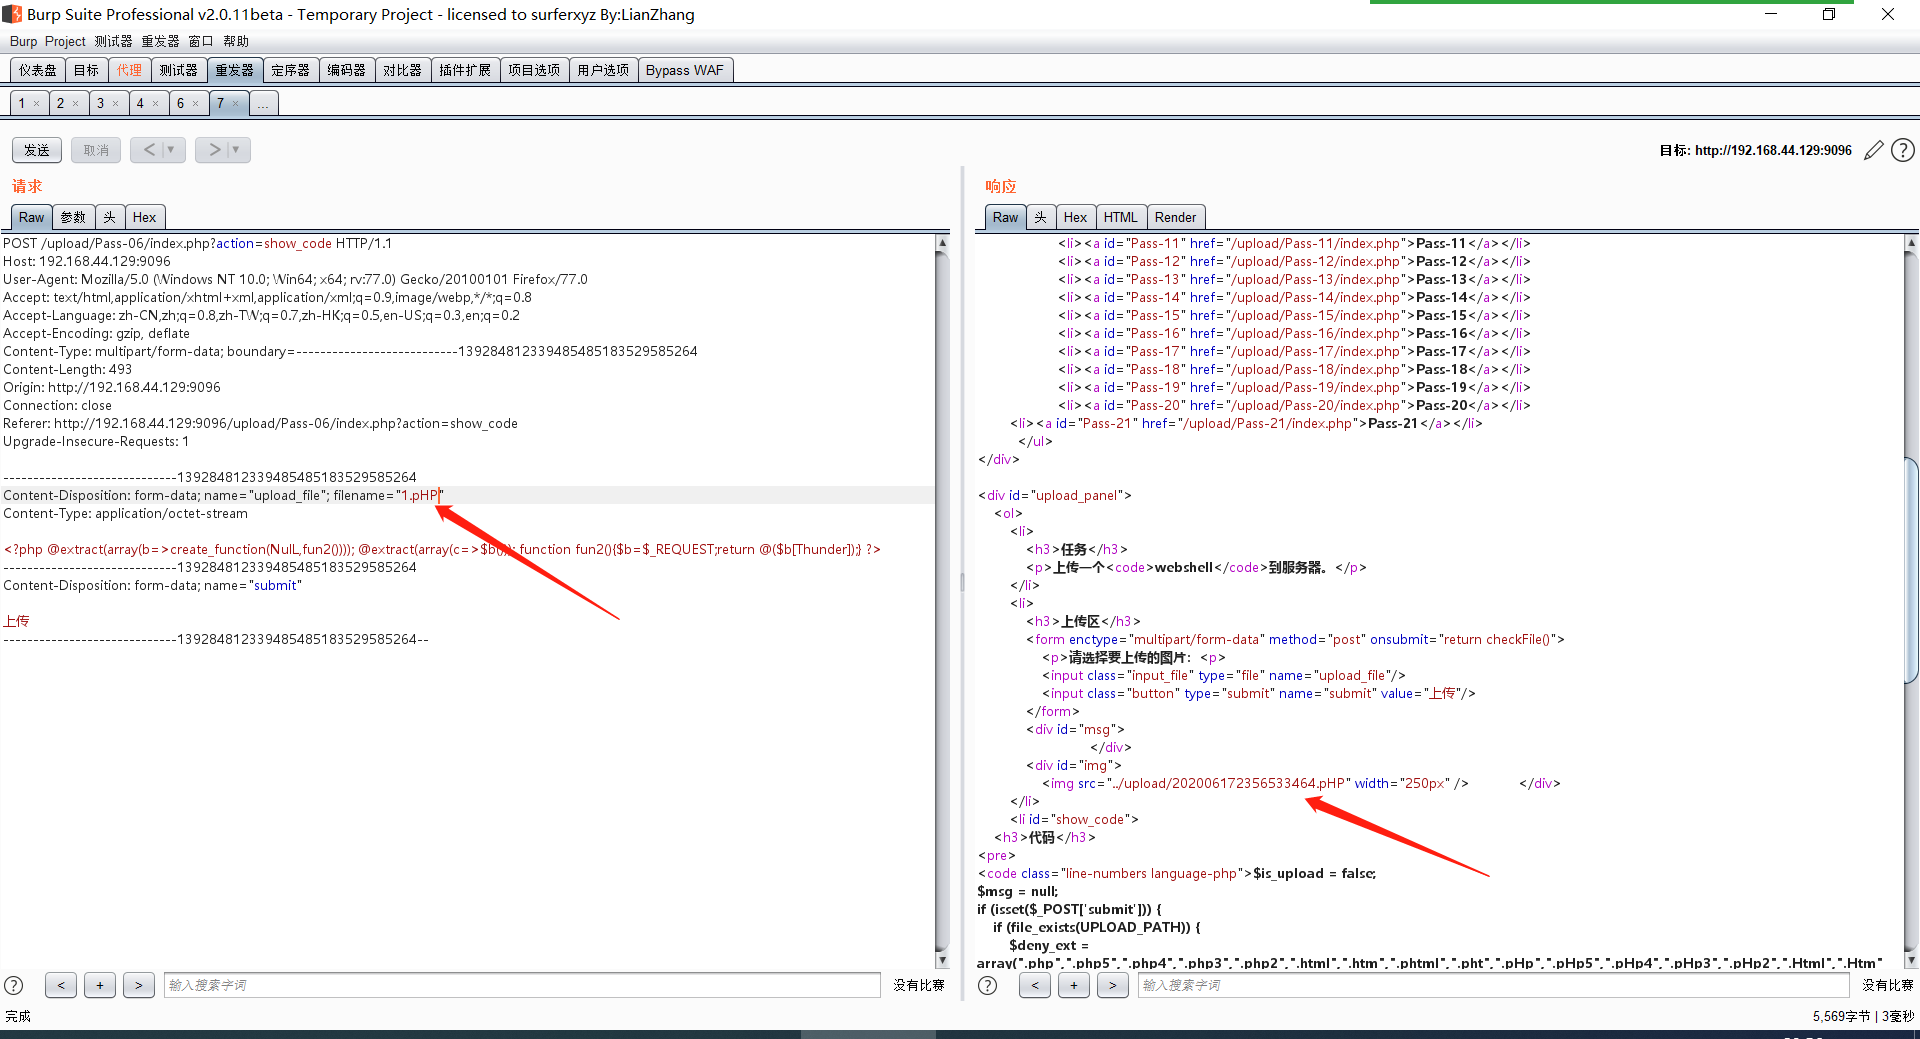The height and width of the screenshot is (1039, 1920).
Task: Click the 'Content-Length: 493' header line
Action: click(x=68, y=369)
